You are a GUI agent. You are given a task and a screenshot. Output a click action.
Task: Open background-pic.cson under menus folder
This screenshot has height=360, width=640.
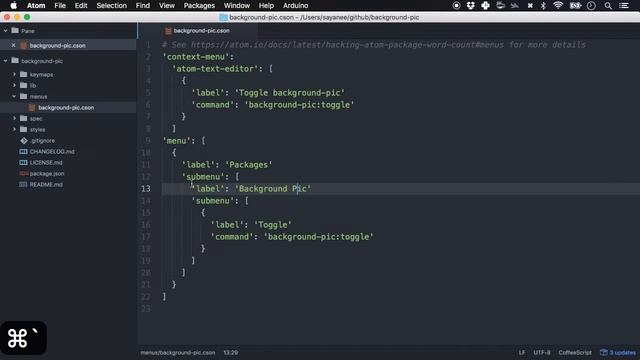point(66,107)
